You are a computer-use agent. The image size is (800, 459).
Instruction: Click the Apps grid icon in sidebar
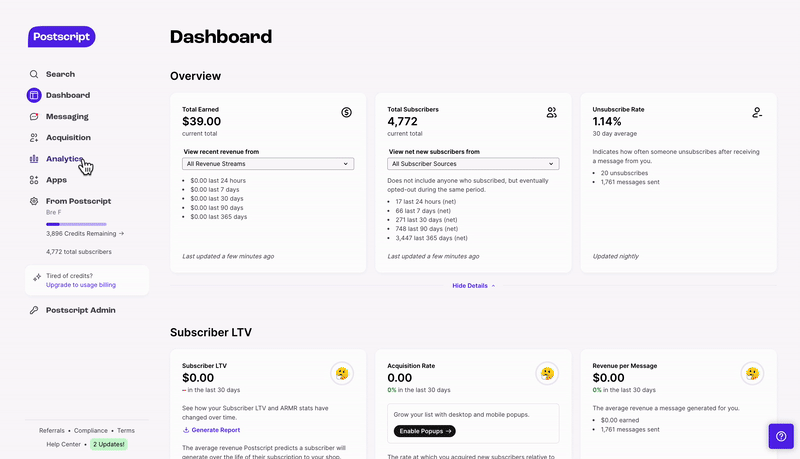34,180
